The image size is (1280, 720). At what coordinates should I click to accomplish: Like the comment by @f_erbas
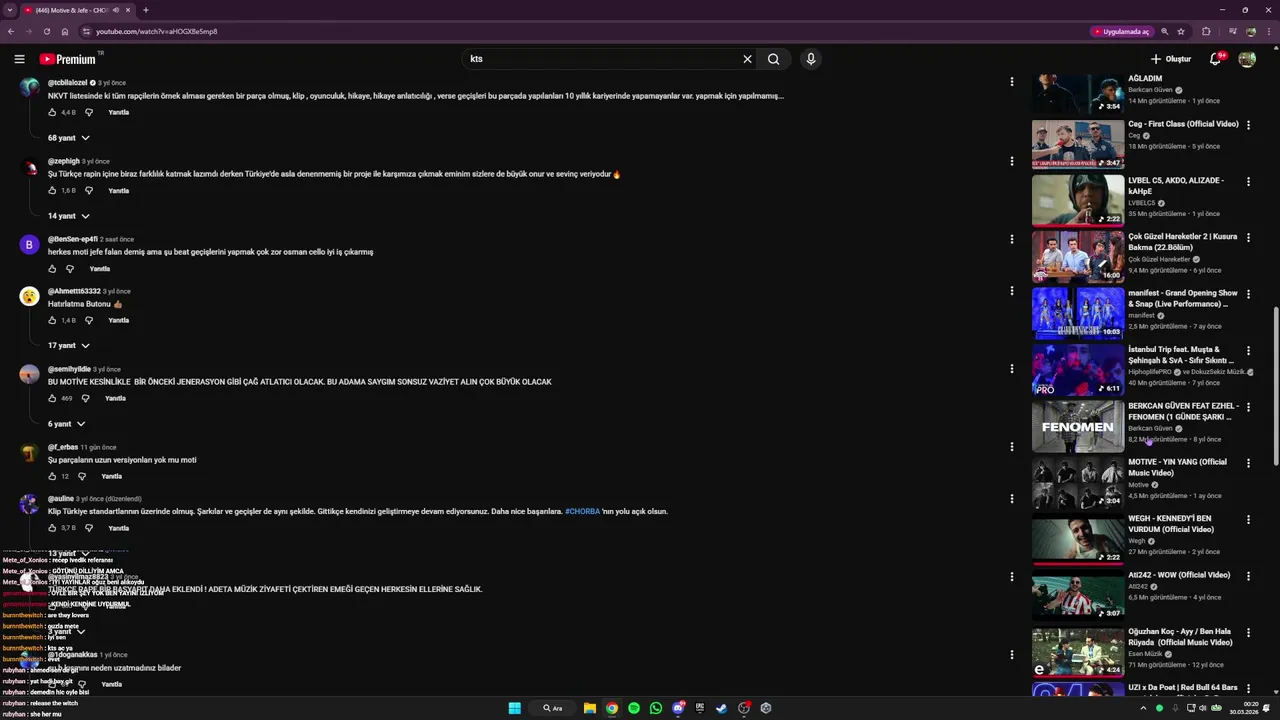pyautogui.click(x=52, y=476)
